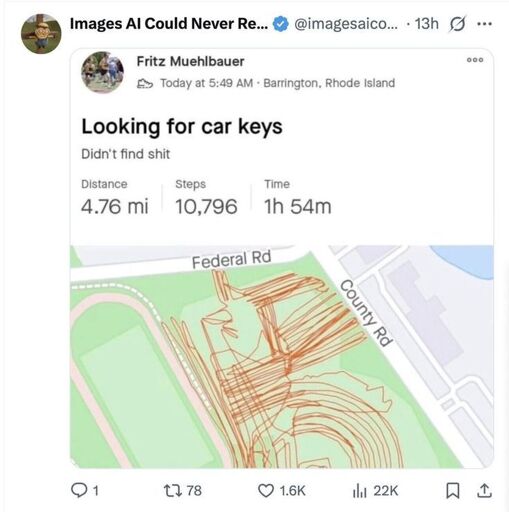Open the 13h timestamp link
The image size is (509, 512).
(x=426, y=24)
